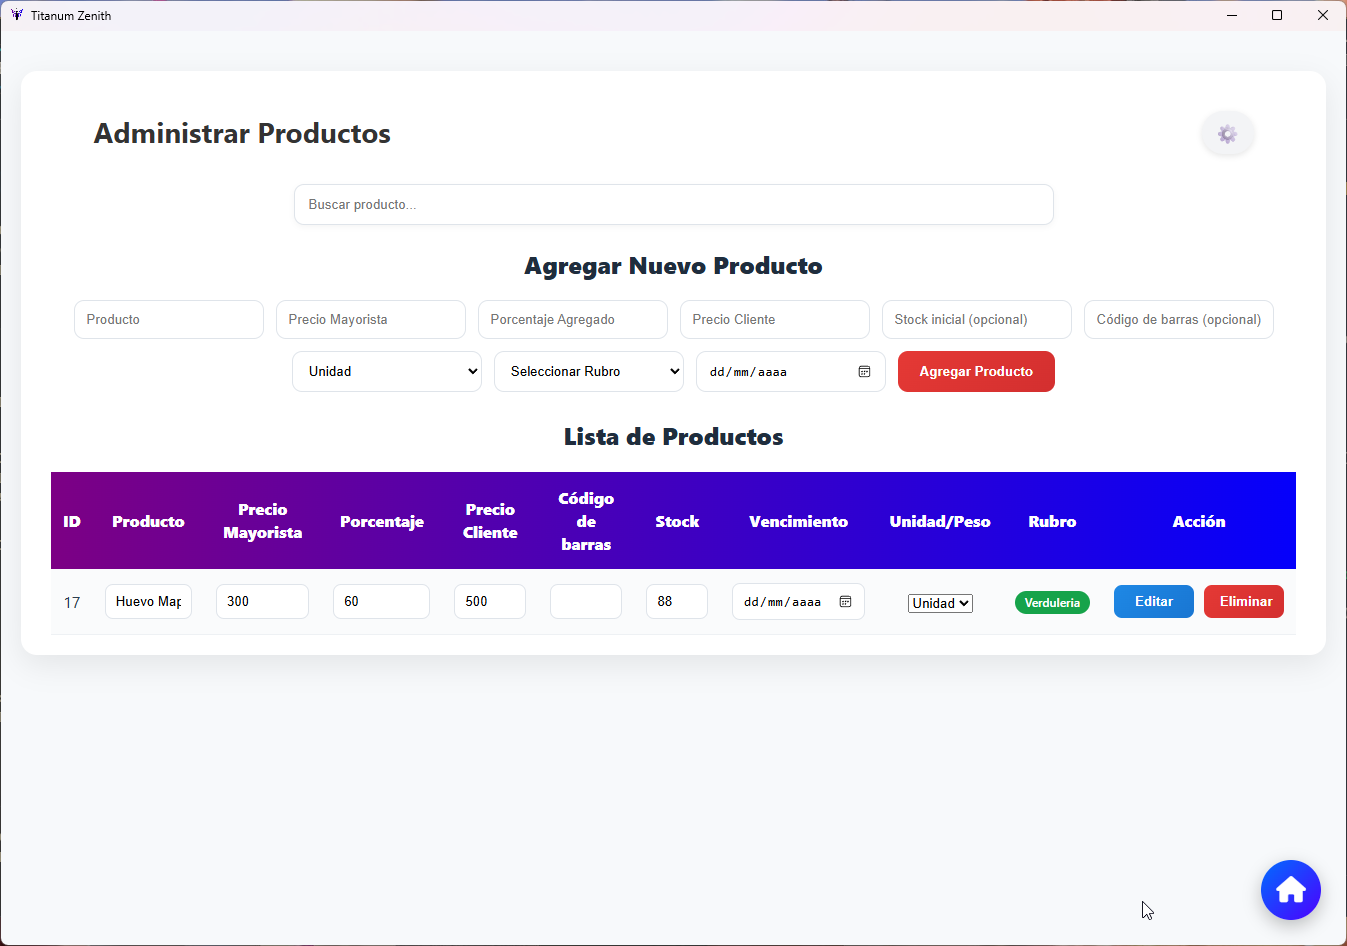Screen dimensions: 1347x946
Task: Click Editar for product 17
Action: tap(1153, 601)
